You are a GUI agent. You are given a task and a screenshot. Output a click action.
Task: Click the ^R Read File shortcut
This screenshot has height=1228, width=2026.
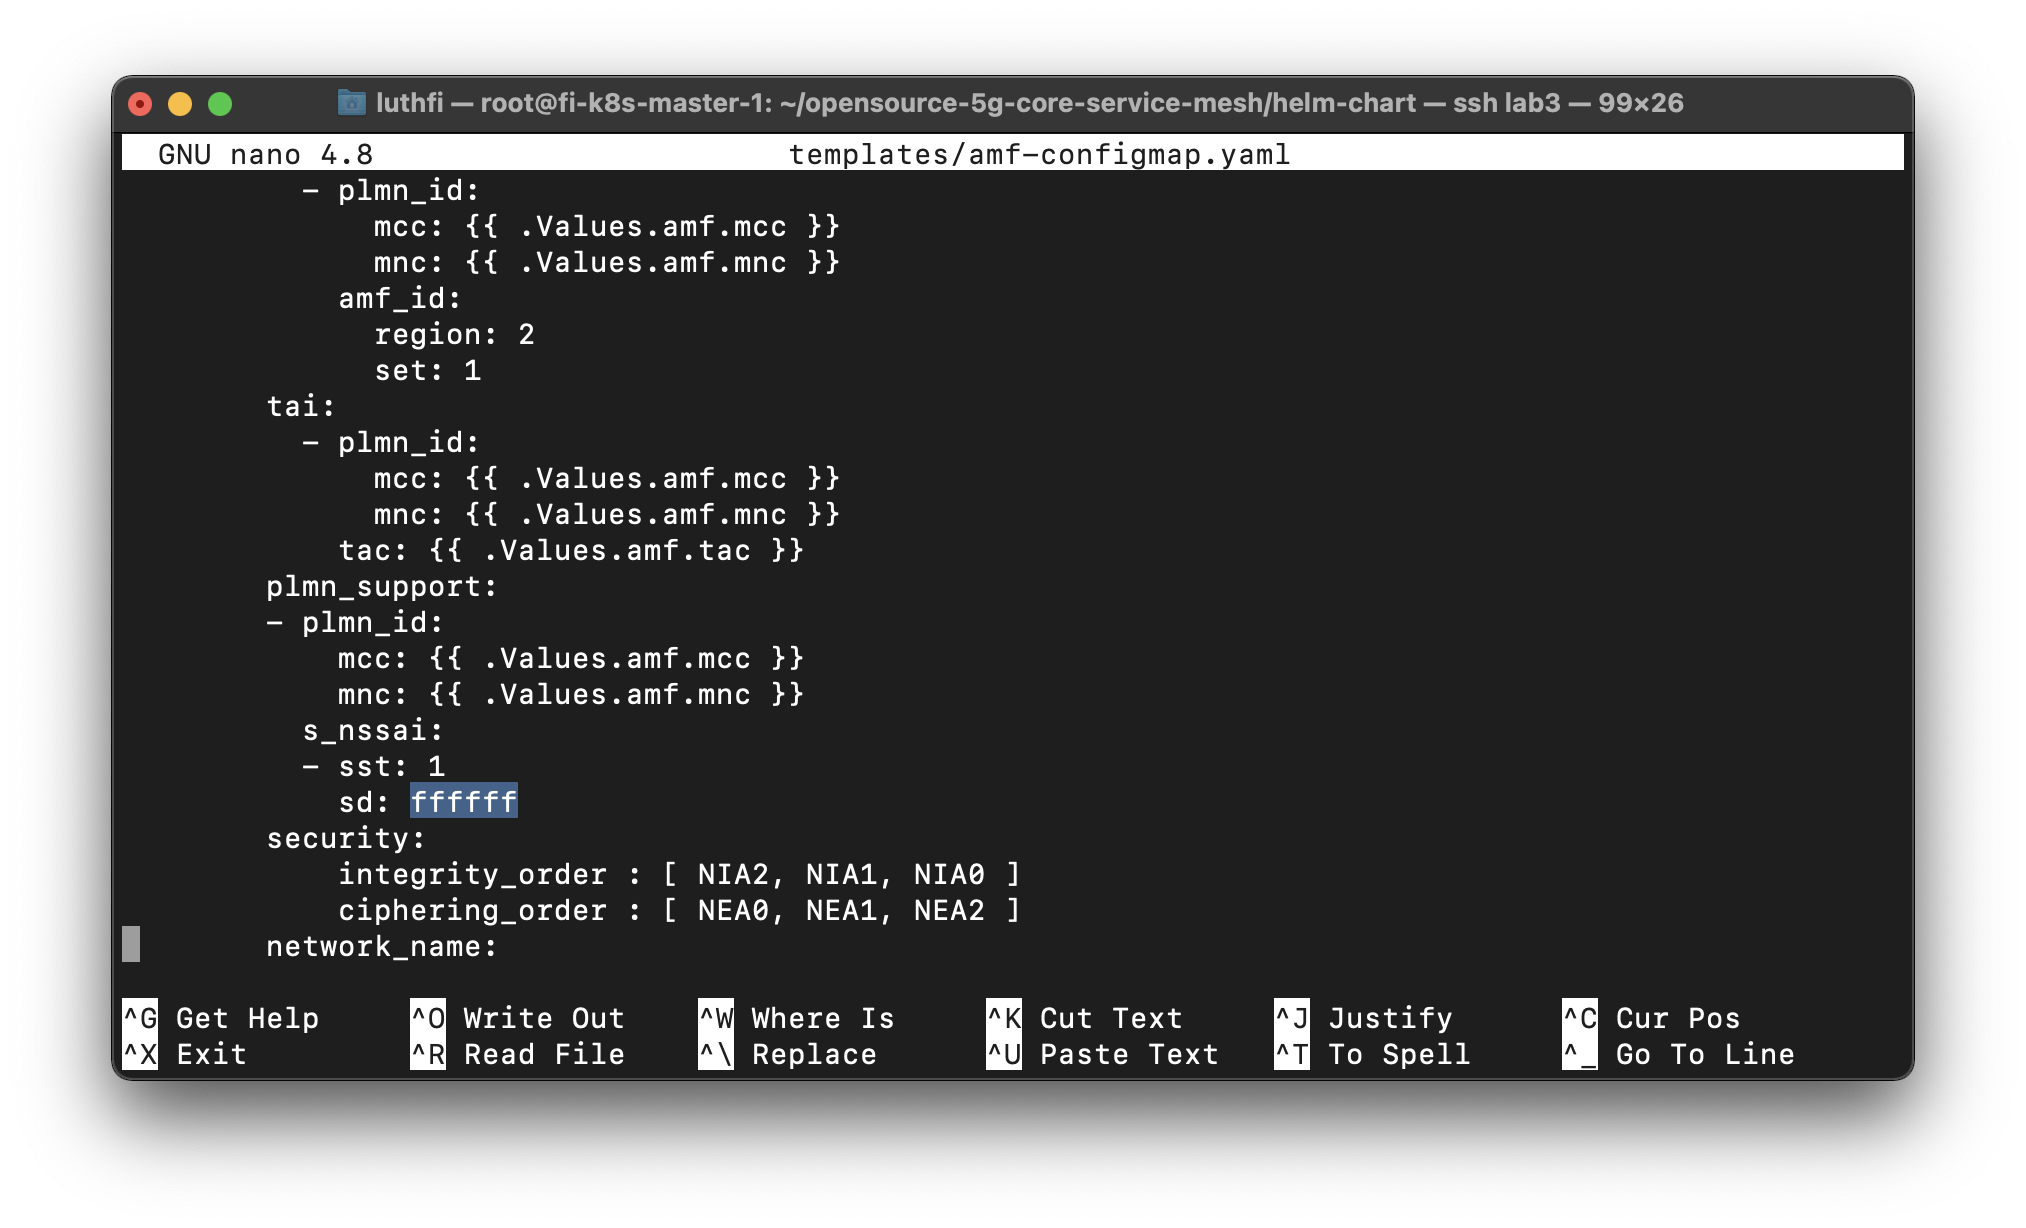pyautogui.click(x=518, y=1054)
